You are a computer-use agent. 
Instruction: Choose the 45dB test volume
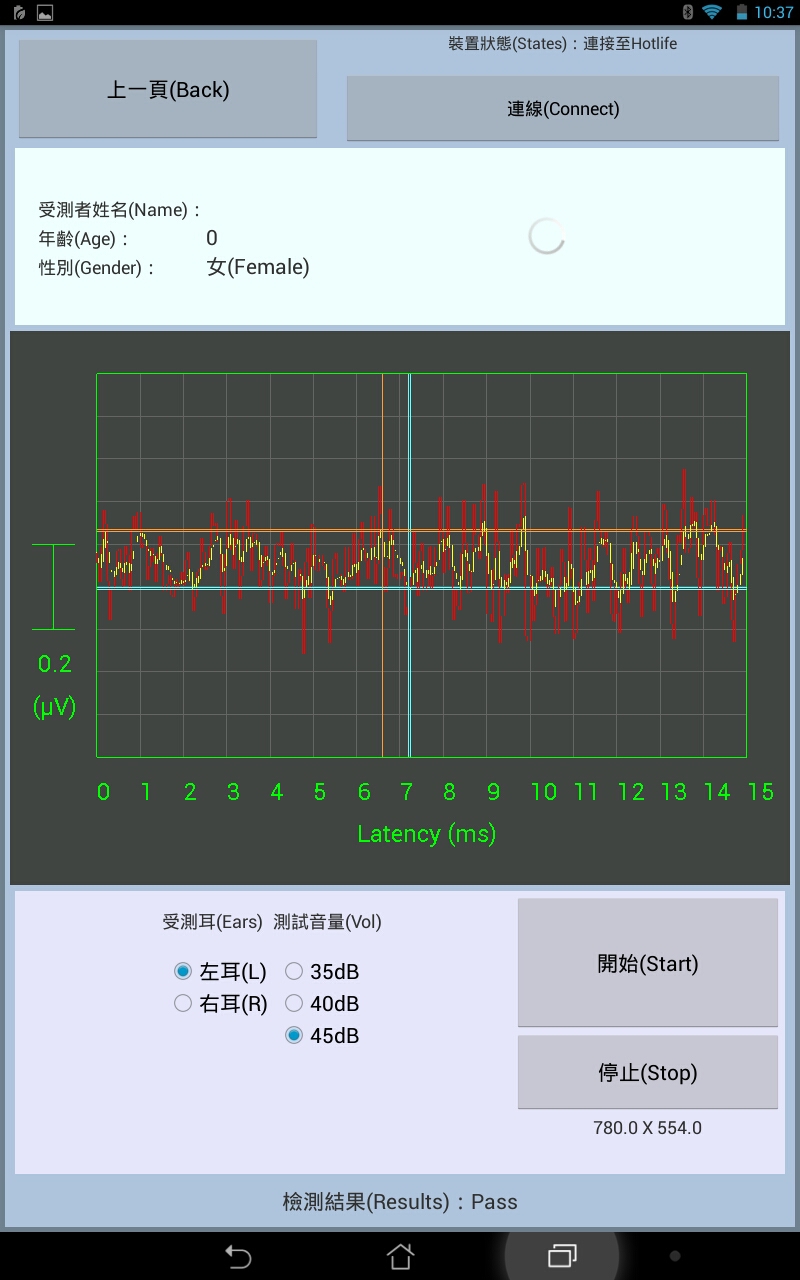pos(322,1036)
